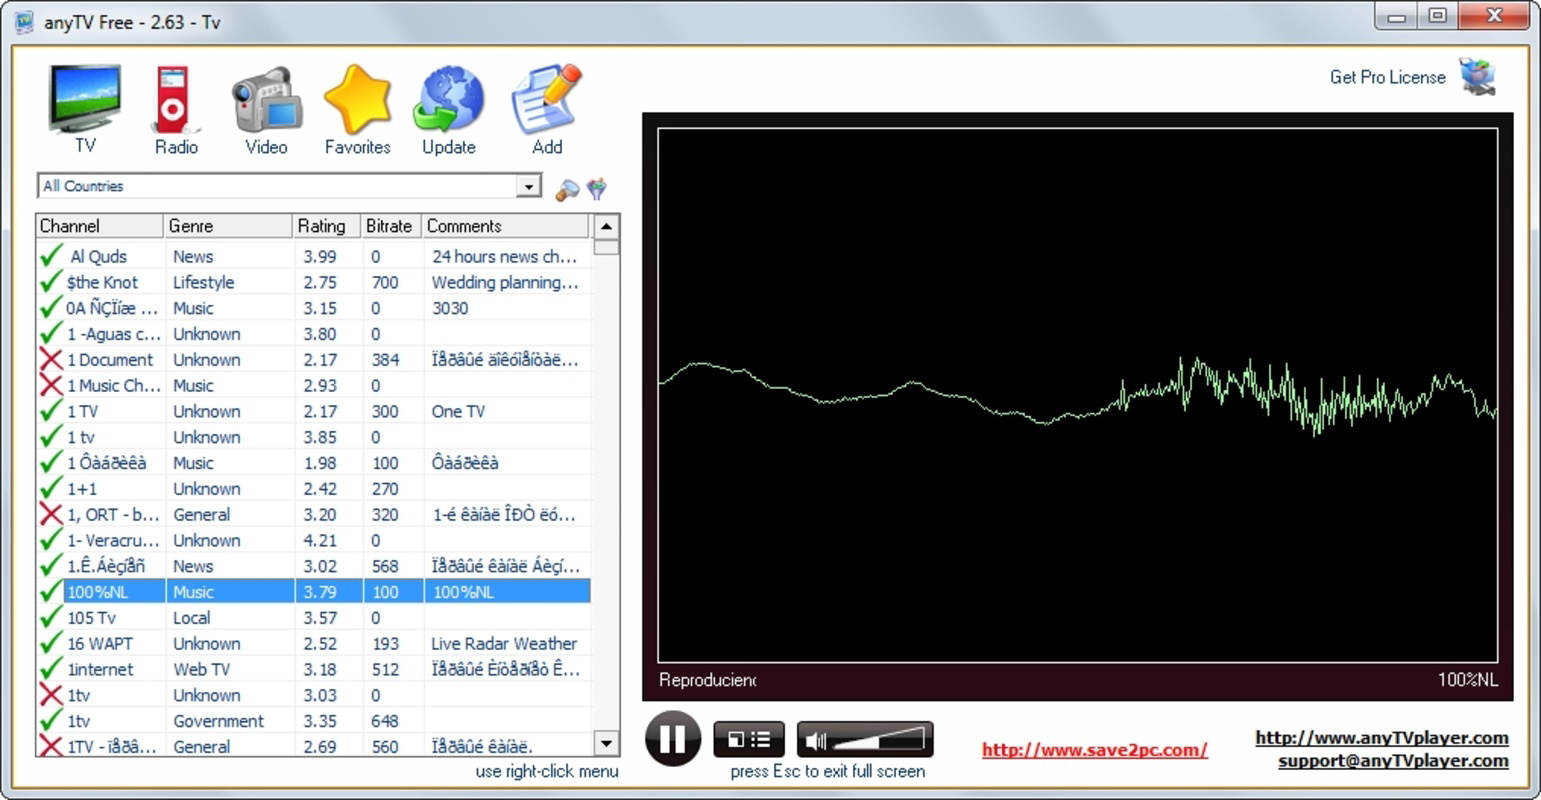Click the Lifestyle genre cell
This screenshot has height=800, width=1541.
pyautogui.click(x=203, y=283)
